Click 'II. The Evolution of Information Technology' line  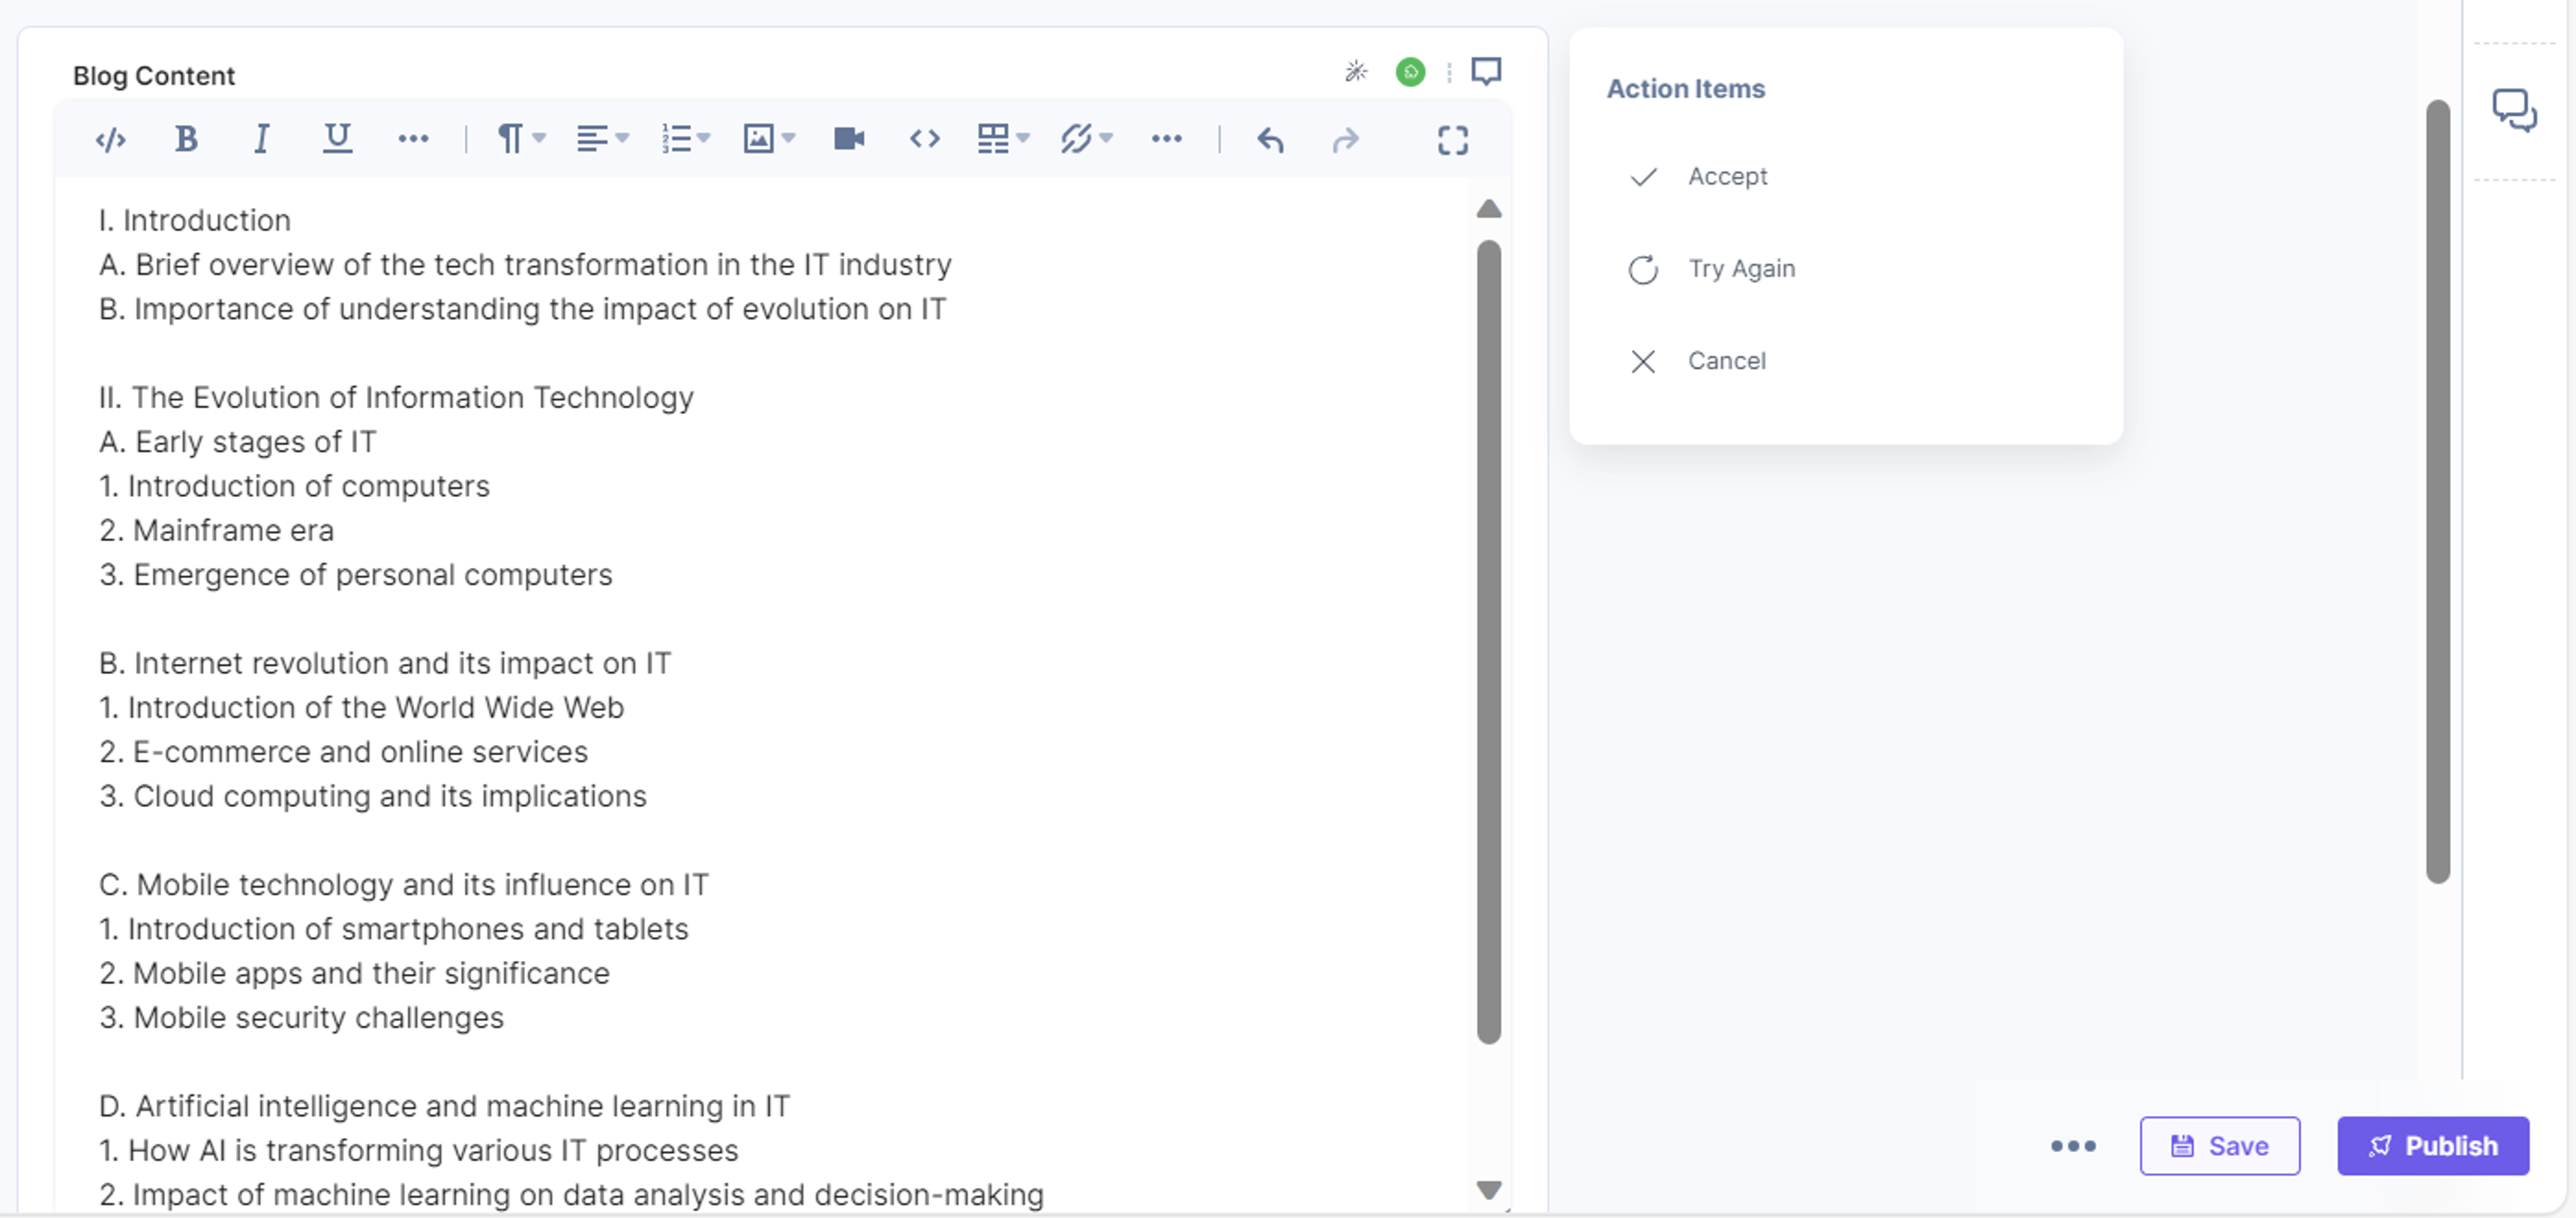[396, 398]
